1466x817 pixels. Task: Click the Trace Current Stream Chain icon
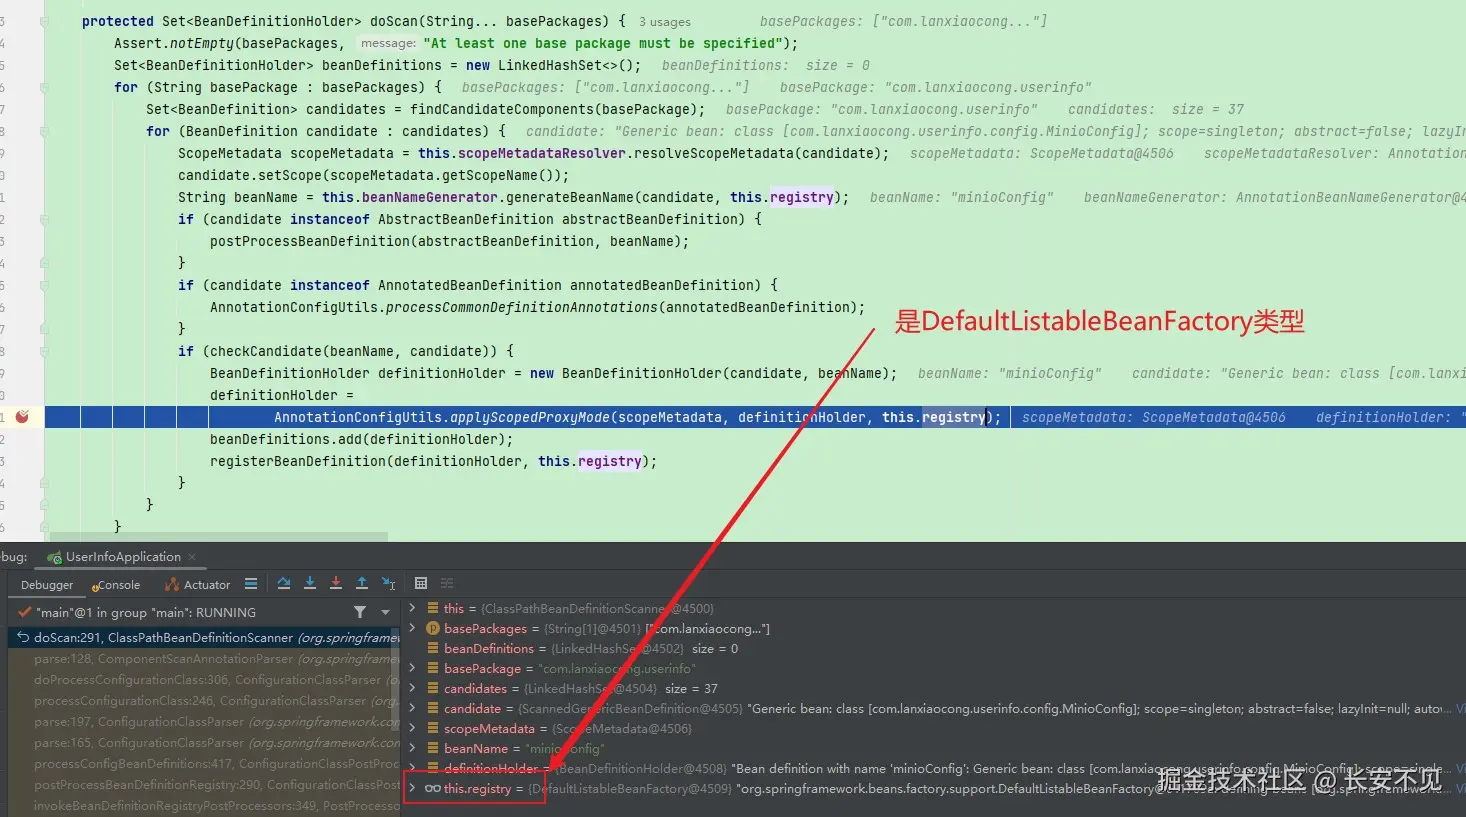(447, 583)
